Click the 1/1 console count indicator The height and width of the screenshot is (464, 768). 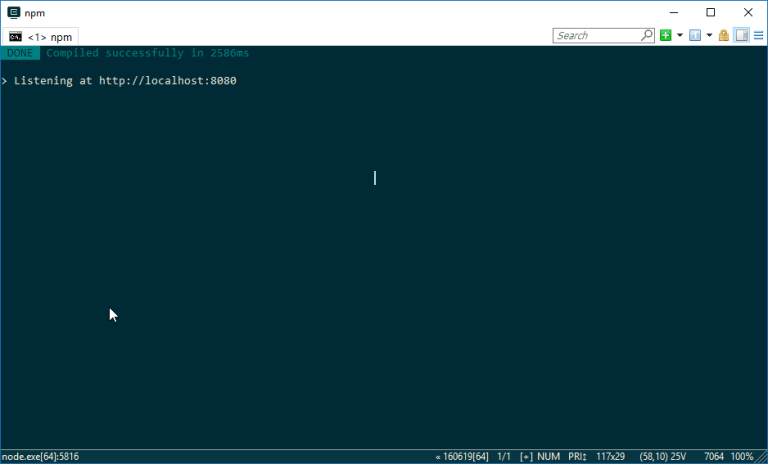tap(504, 456)
